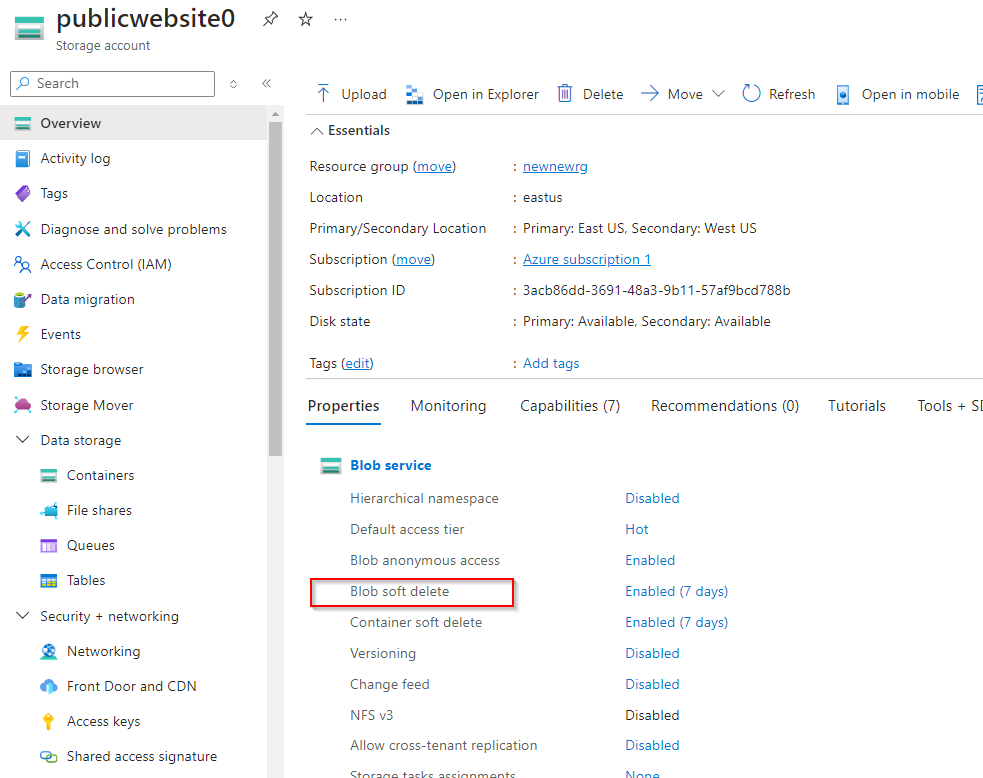The width and height of the screenshot is (983, 778).
Task: Click Blob anonymous access Enabled value
Action: pos(650,560)
